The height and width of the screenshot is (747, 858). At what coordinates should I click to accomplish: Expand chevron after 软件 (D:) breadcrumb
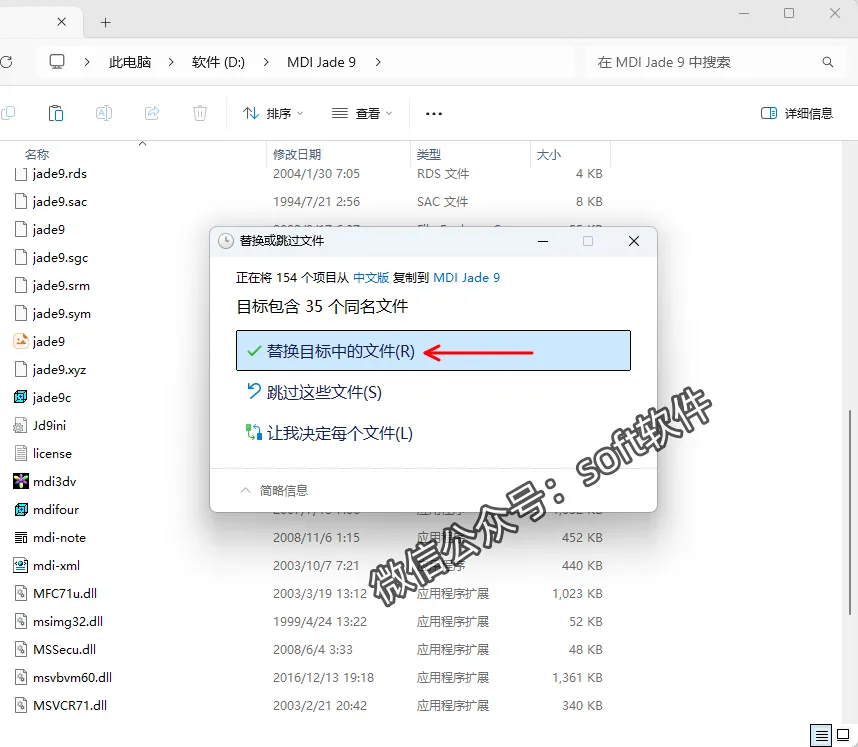(x=266, y=62)
